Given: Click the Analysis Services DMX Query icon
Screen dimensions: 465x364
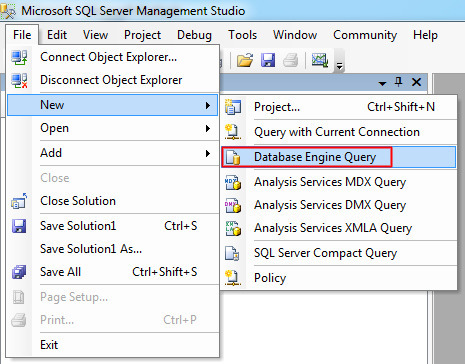Looking at the screenshot, I should [x=233, y=205].
